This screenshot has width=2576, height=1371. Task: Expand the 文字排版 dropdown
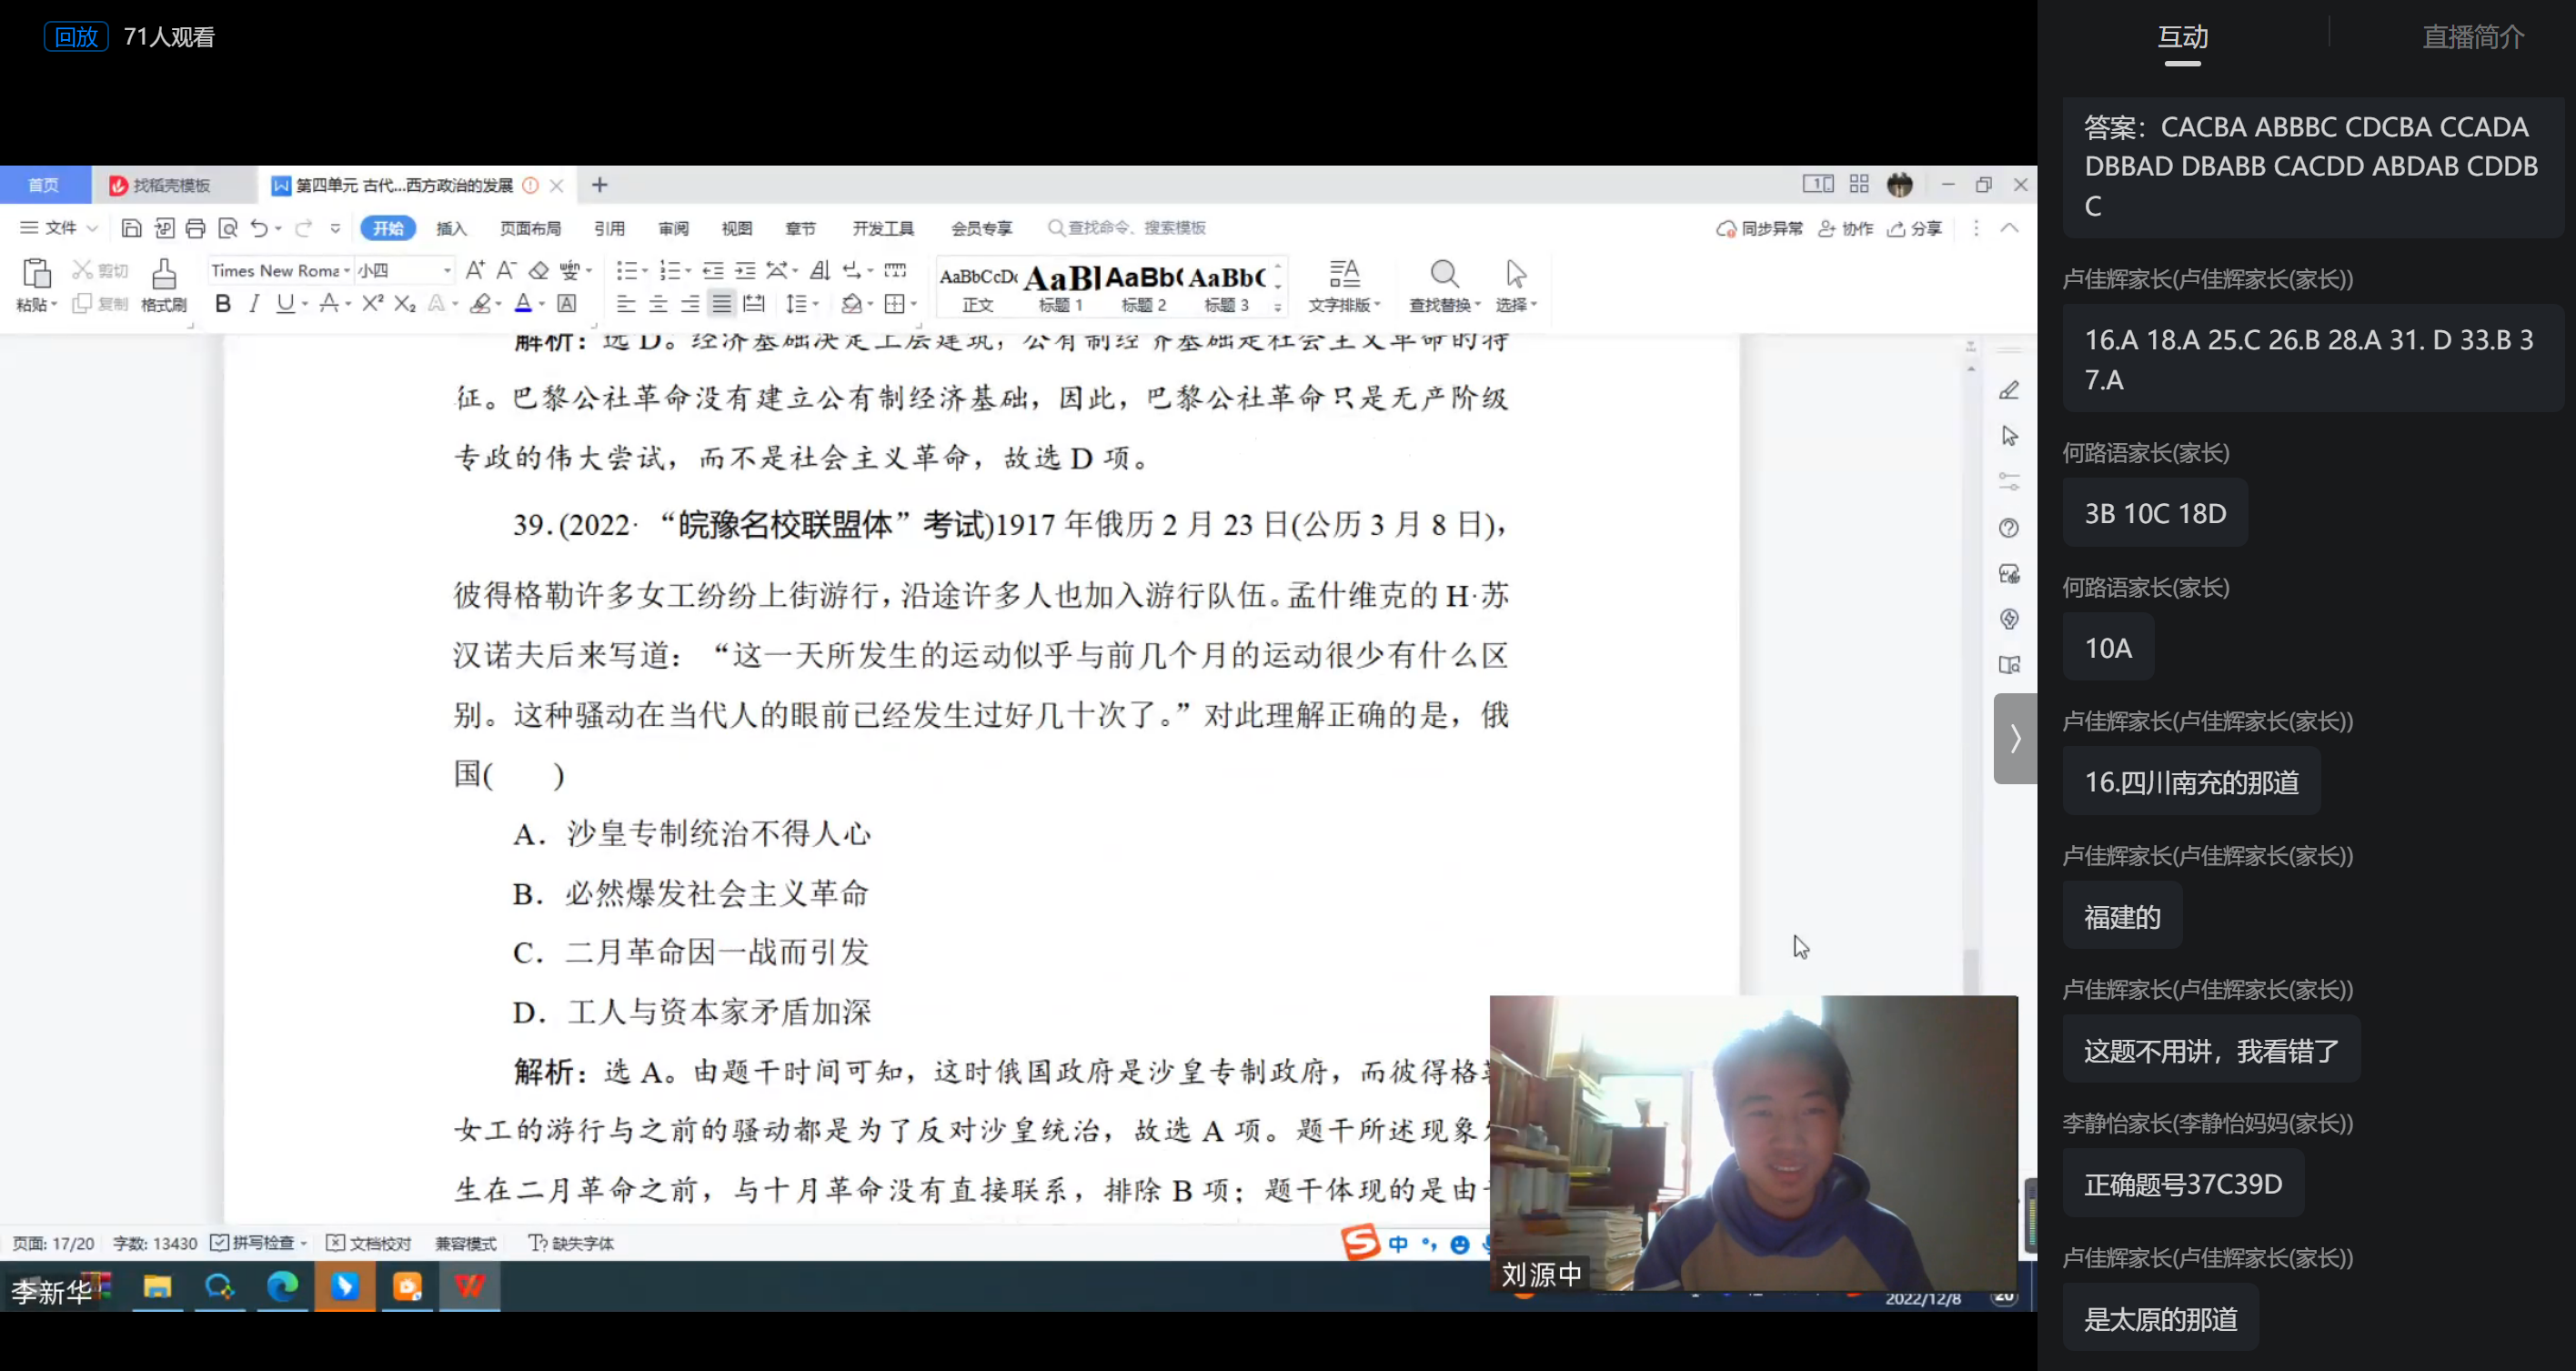coord(1378,305)
